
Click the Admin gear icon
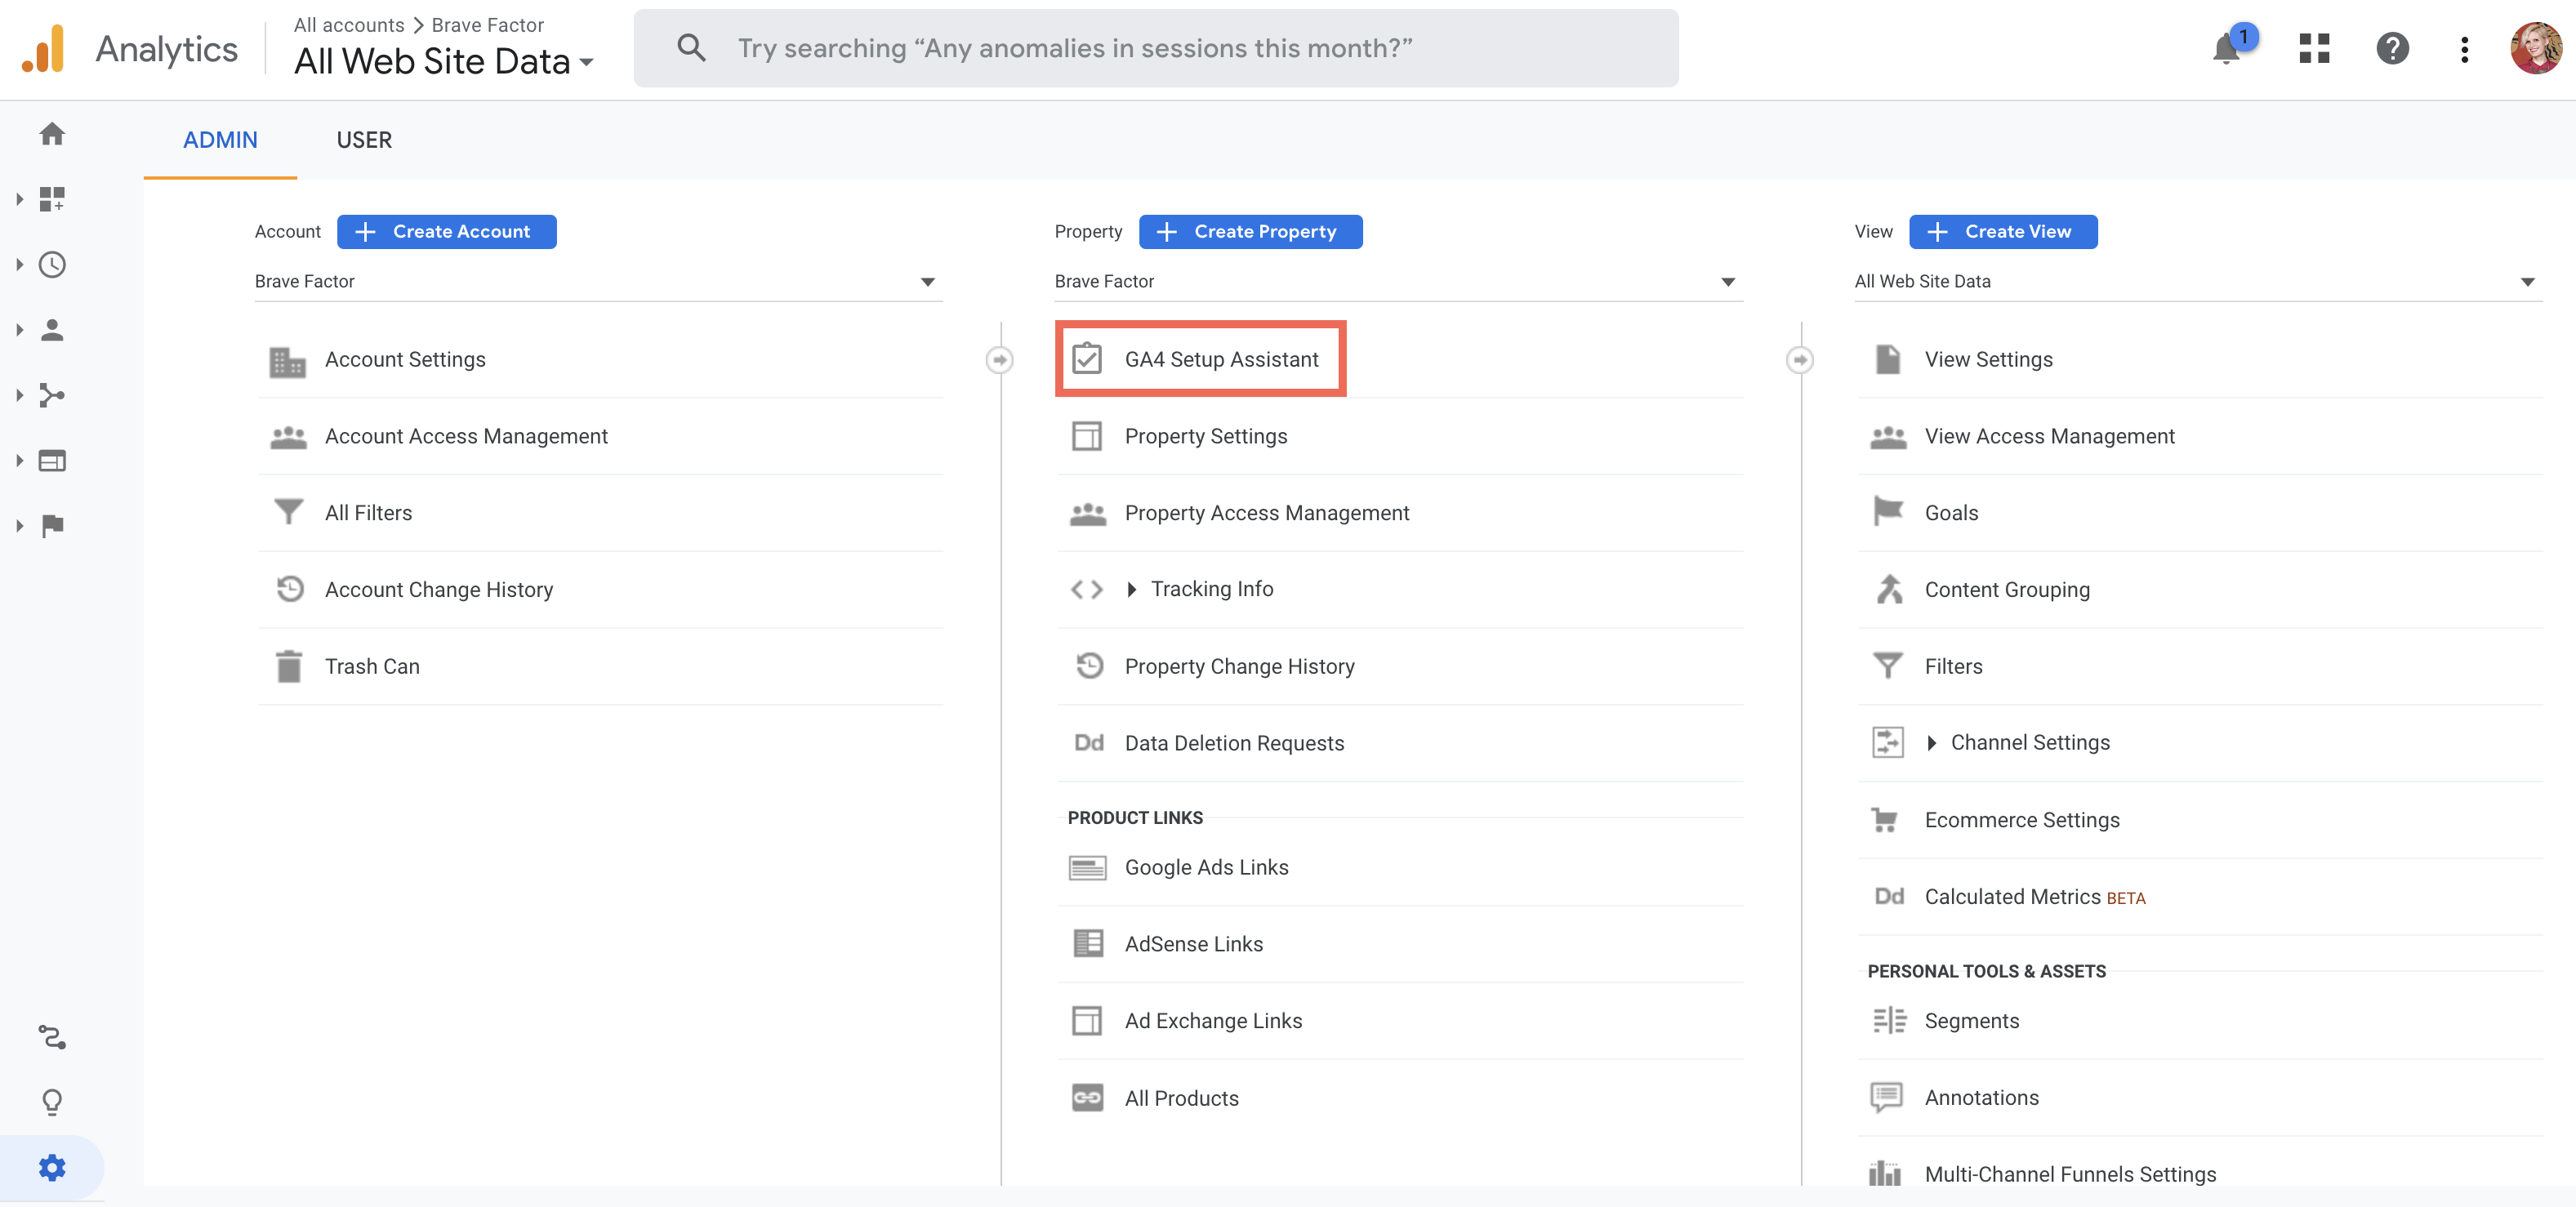click(52, 1167)
